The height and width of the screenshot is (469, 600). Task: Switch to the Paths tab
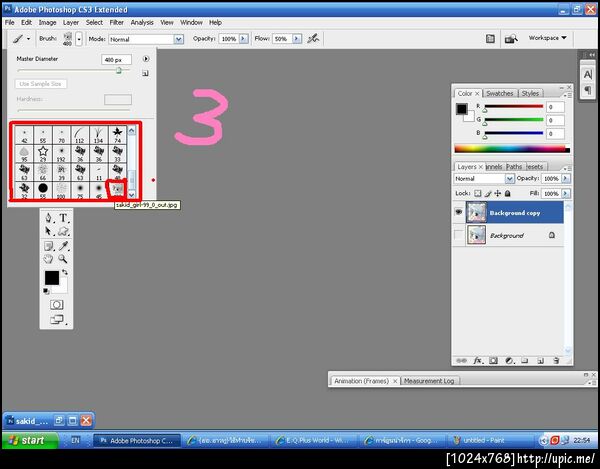click(x=514, y=167)
